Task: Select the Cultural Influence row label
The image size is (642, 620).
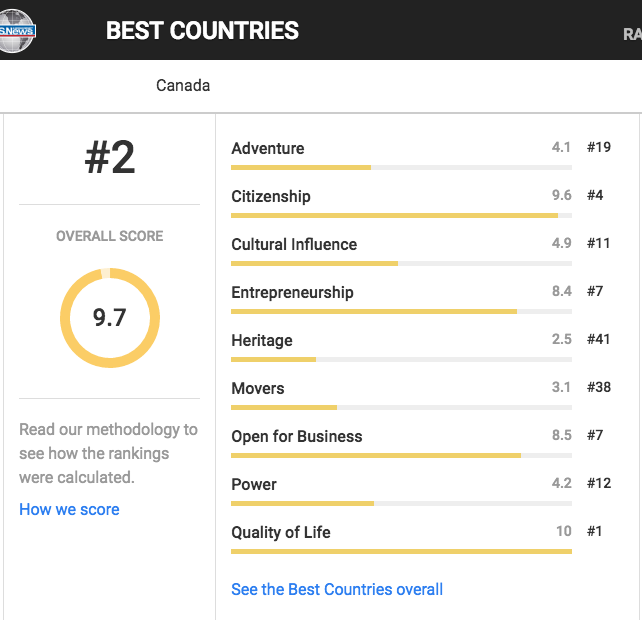Action: click(294, 244)
